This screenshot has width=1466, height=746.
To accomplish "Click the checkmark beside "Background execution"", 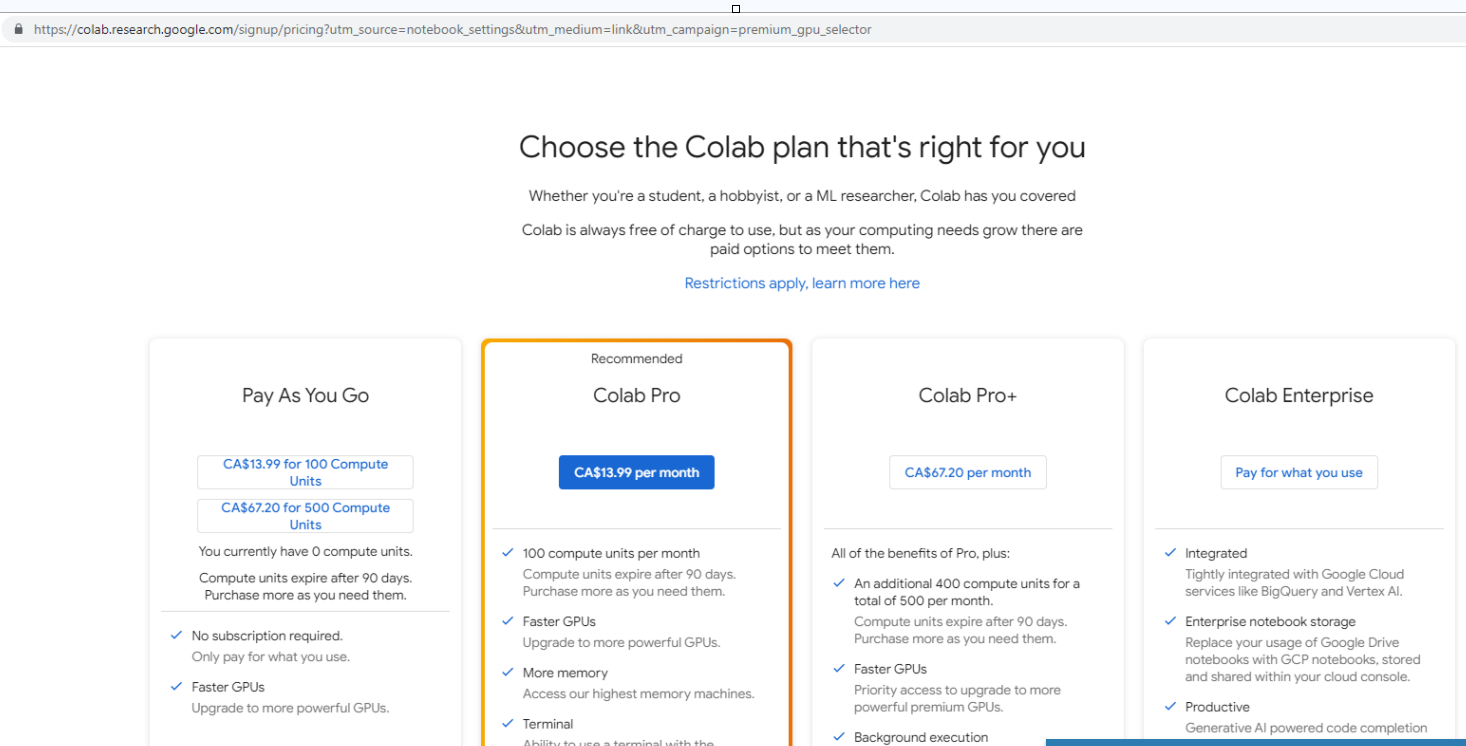I will 839,737.
